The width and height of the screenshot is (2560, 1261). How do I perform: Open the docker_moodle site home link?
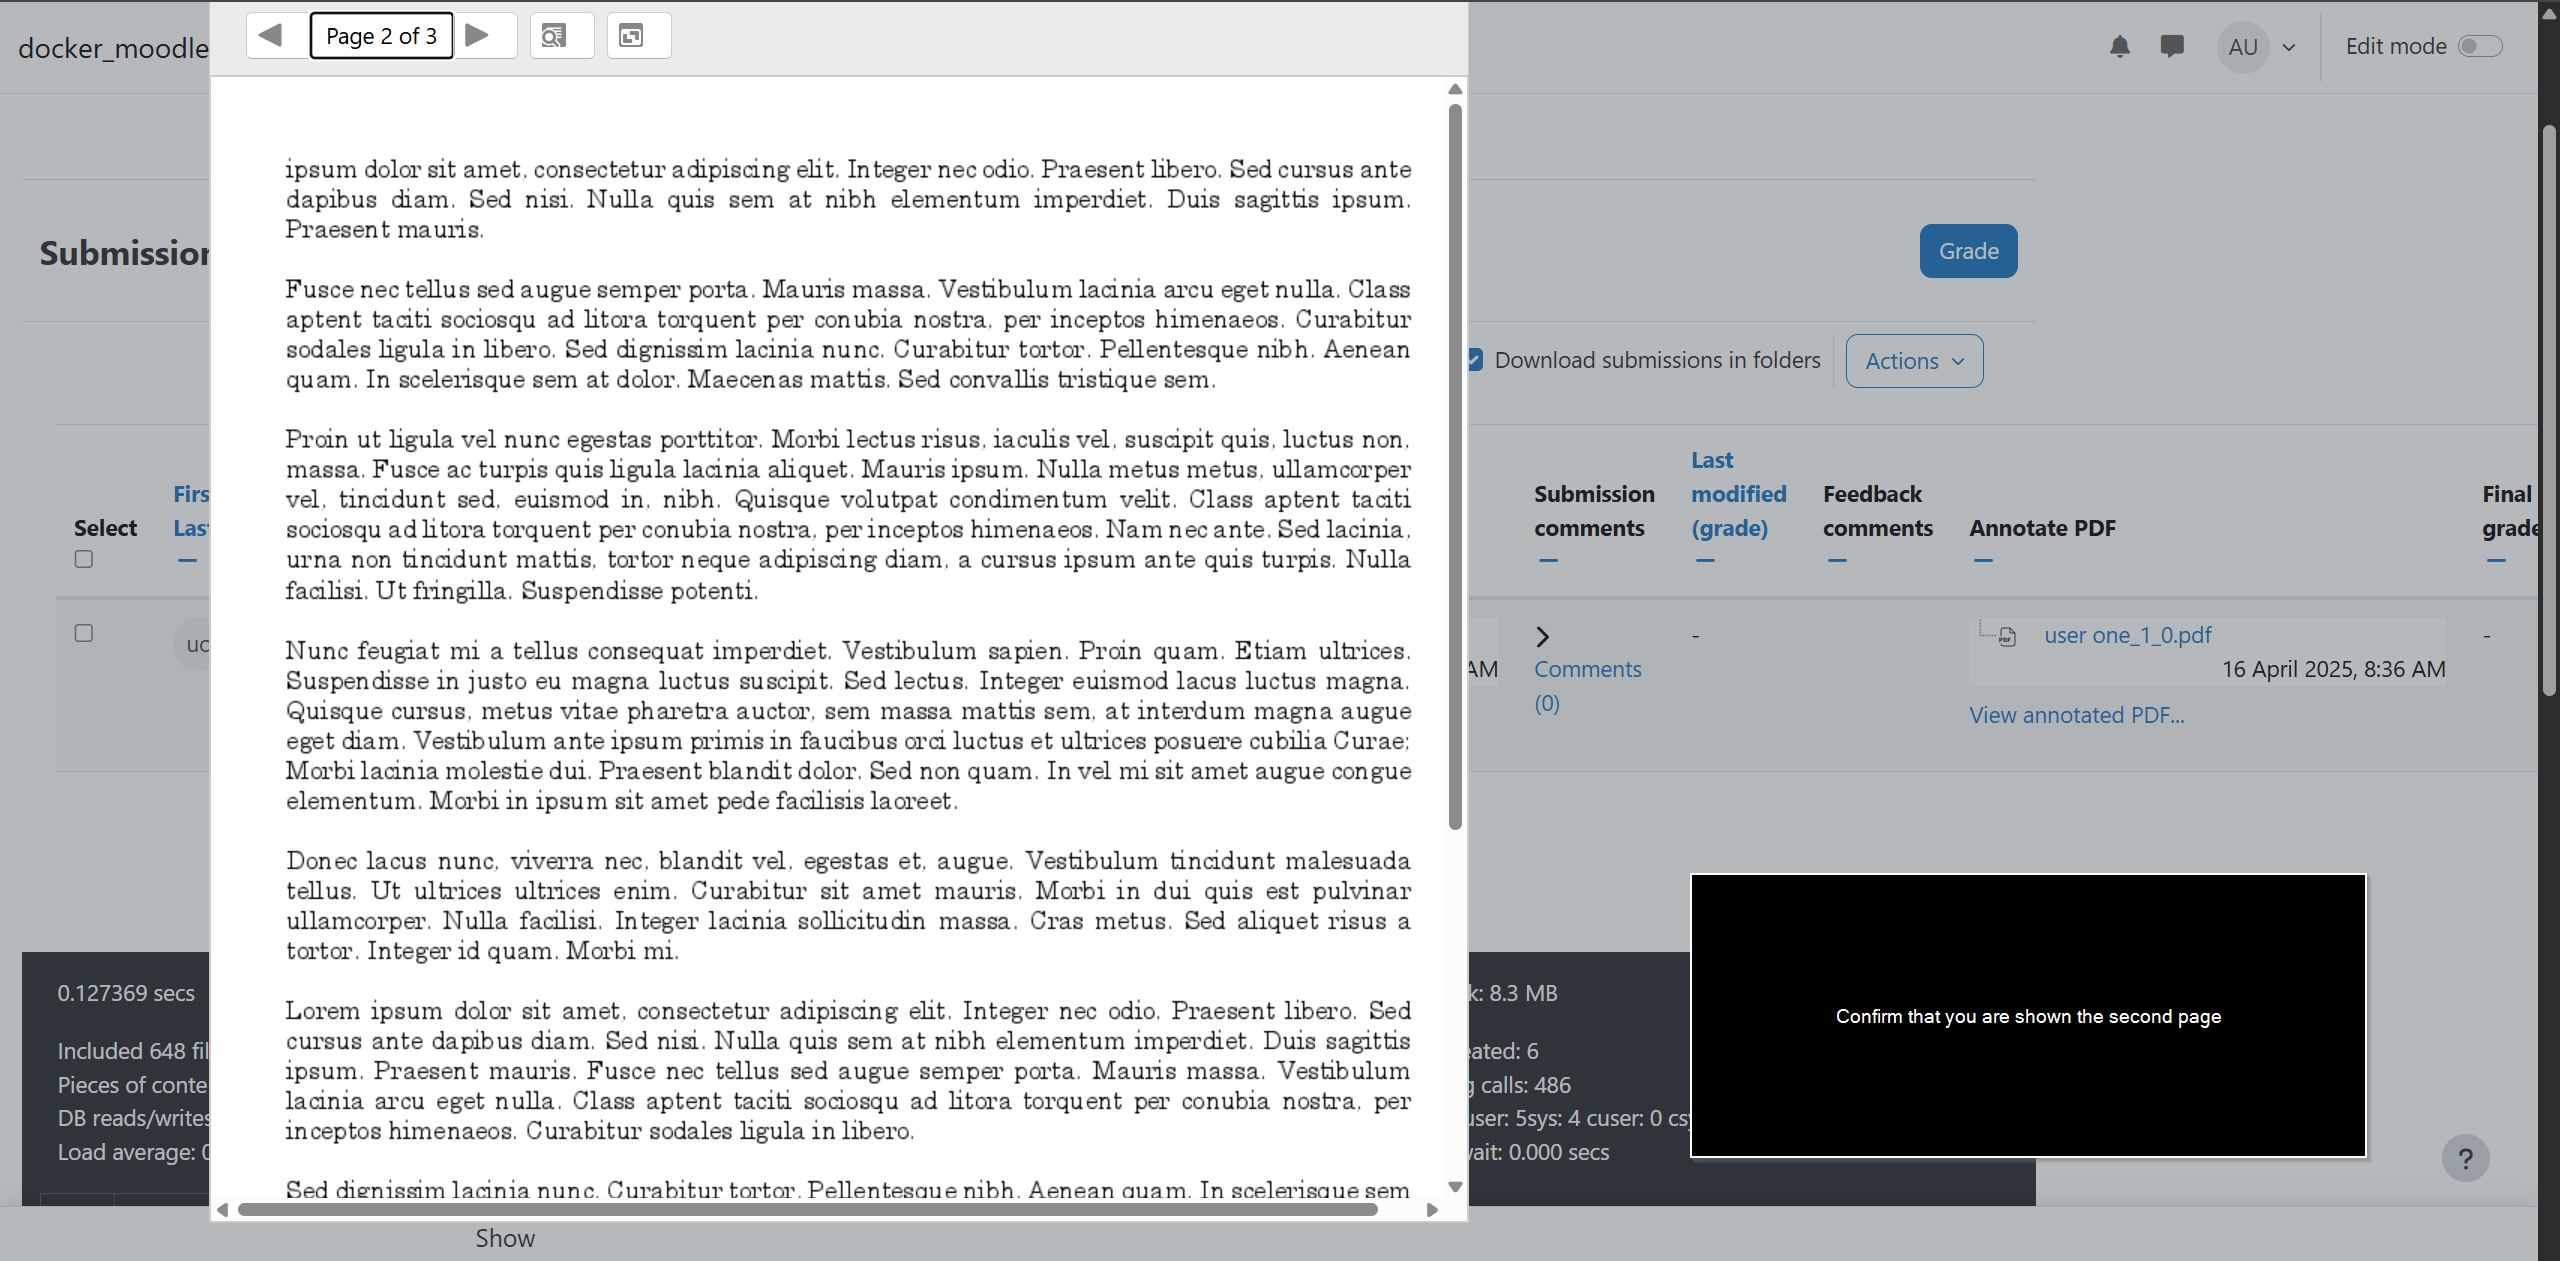[x=113, y=48]
